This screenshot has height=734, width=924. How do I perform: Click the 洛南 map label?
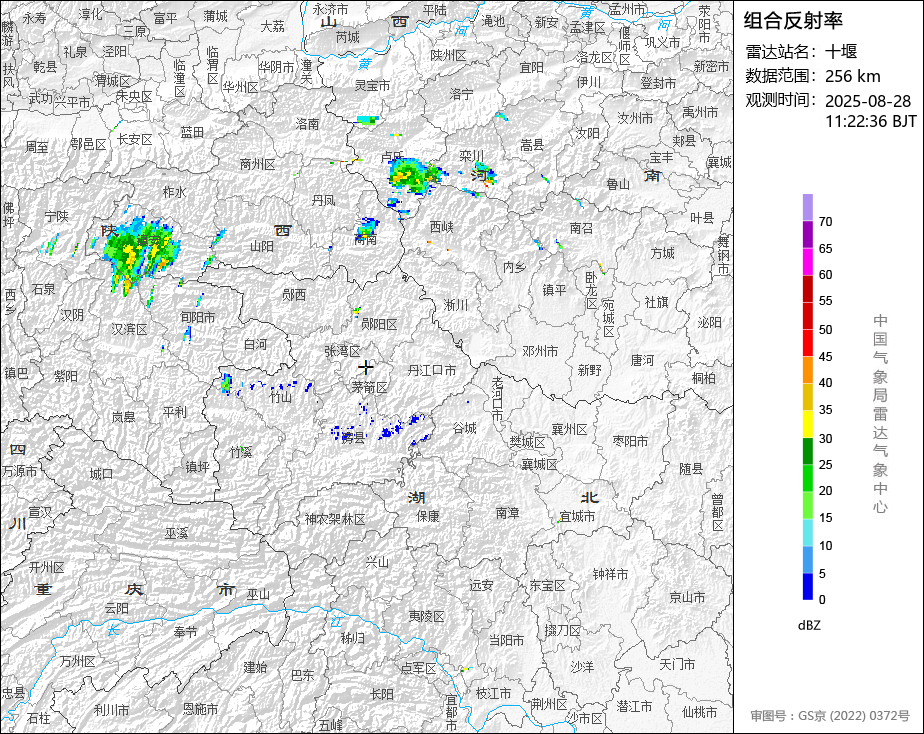pyautogui.click(x=307, y=124)
